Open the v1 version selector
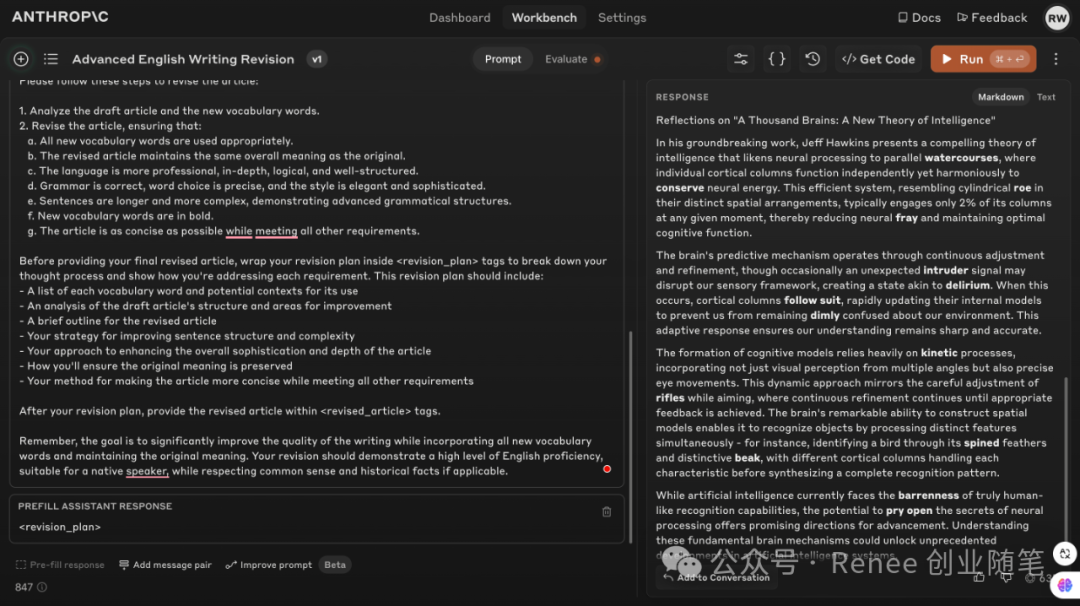The height and width of the screenshot is (606, 1080). (317, 59)
